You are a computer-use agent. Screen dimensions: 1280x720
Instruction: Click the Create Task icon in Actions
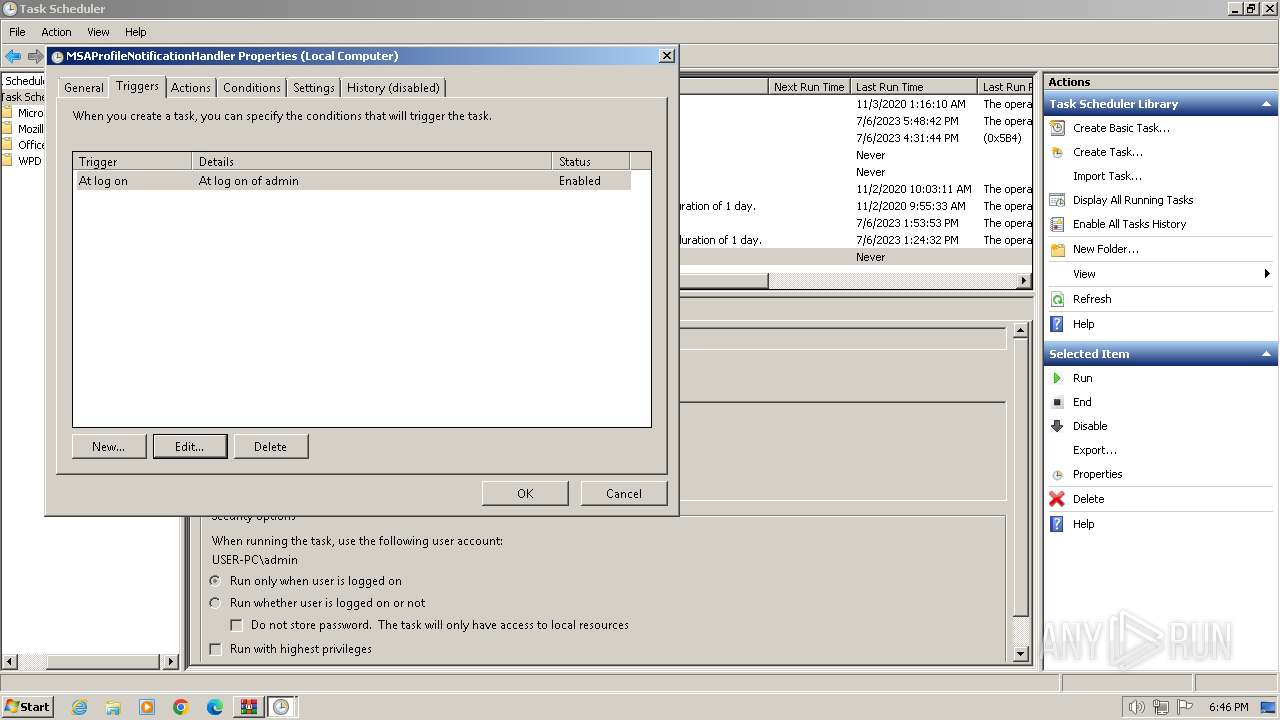[1057, 152]
